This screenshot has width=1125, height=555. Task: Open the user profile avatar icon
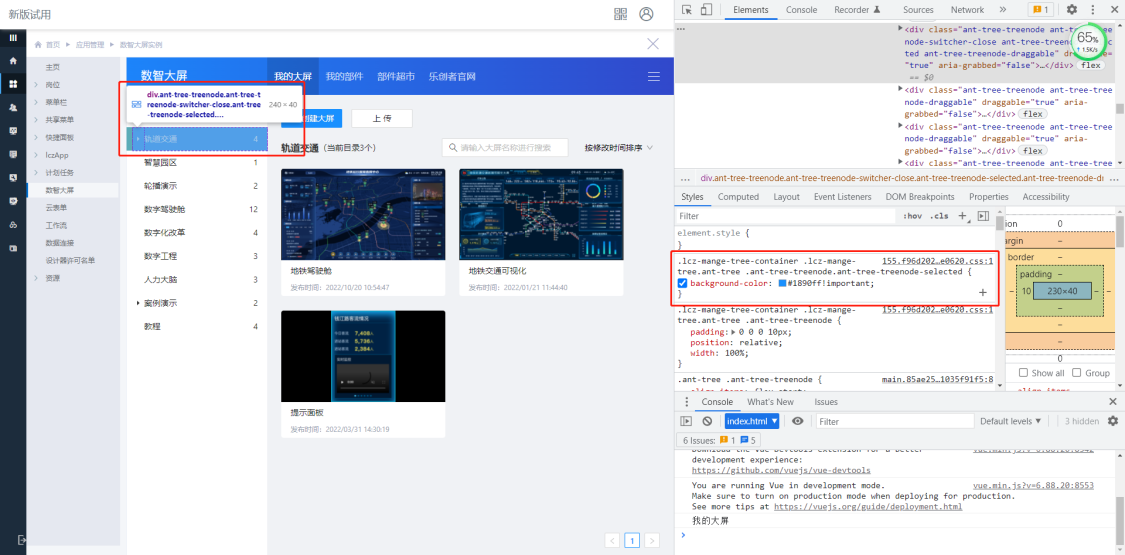[x=646, y=14]
